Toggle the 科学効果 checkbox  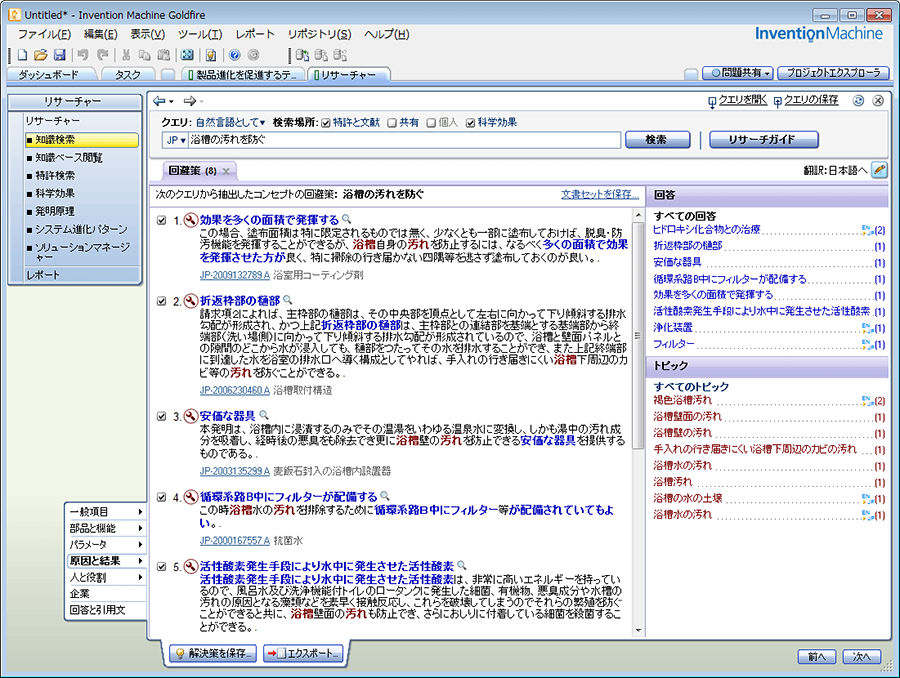click(x=471, y=123)
